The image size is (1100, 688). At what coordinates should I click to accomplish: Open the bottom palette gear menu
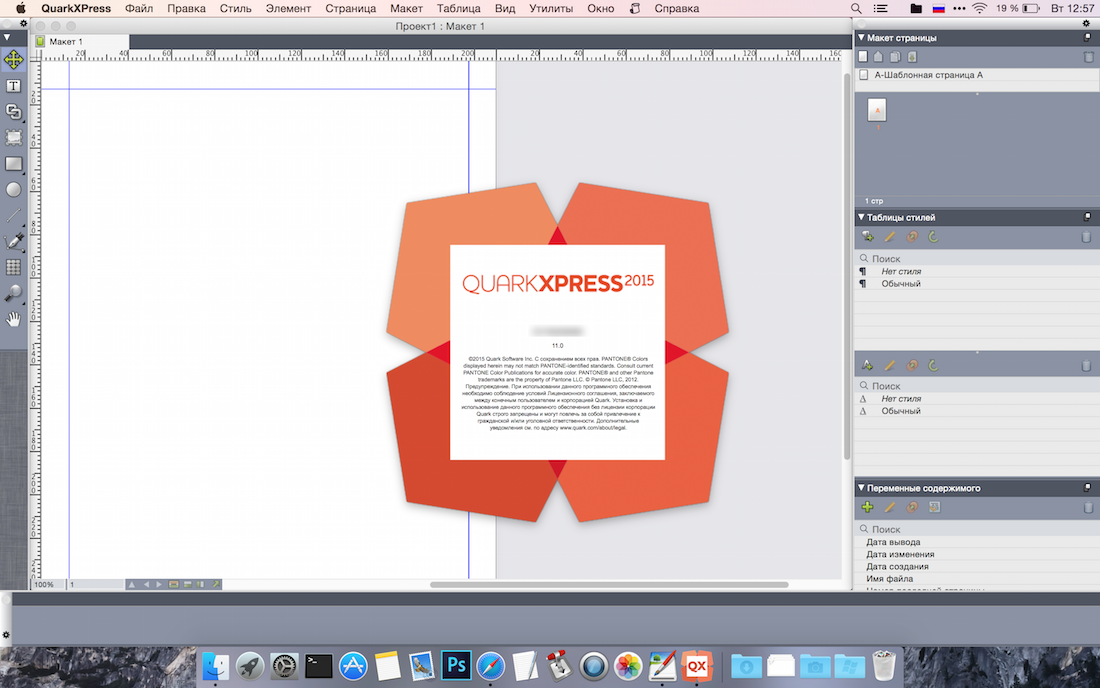pos(6,635)
